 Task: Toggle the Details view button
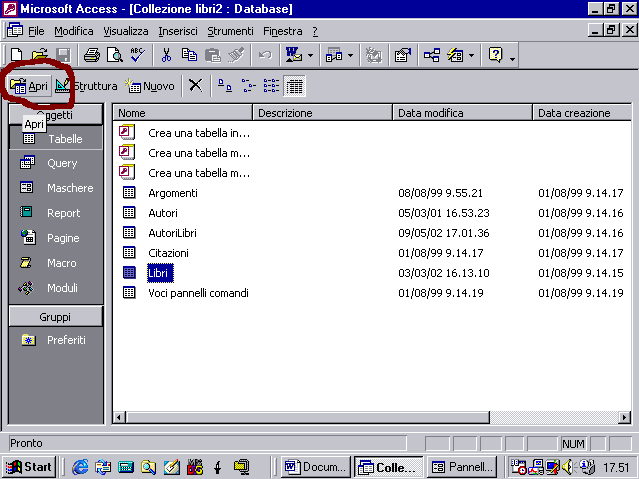(294, 86)
